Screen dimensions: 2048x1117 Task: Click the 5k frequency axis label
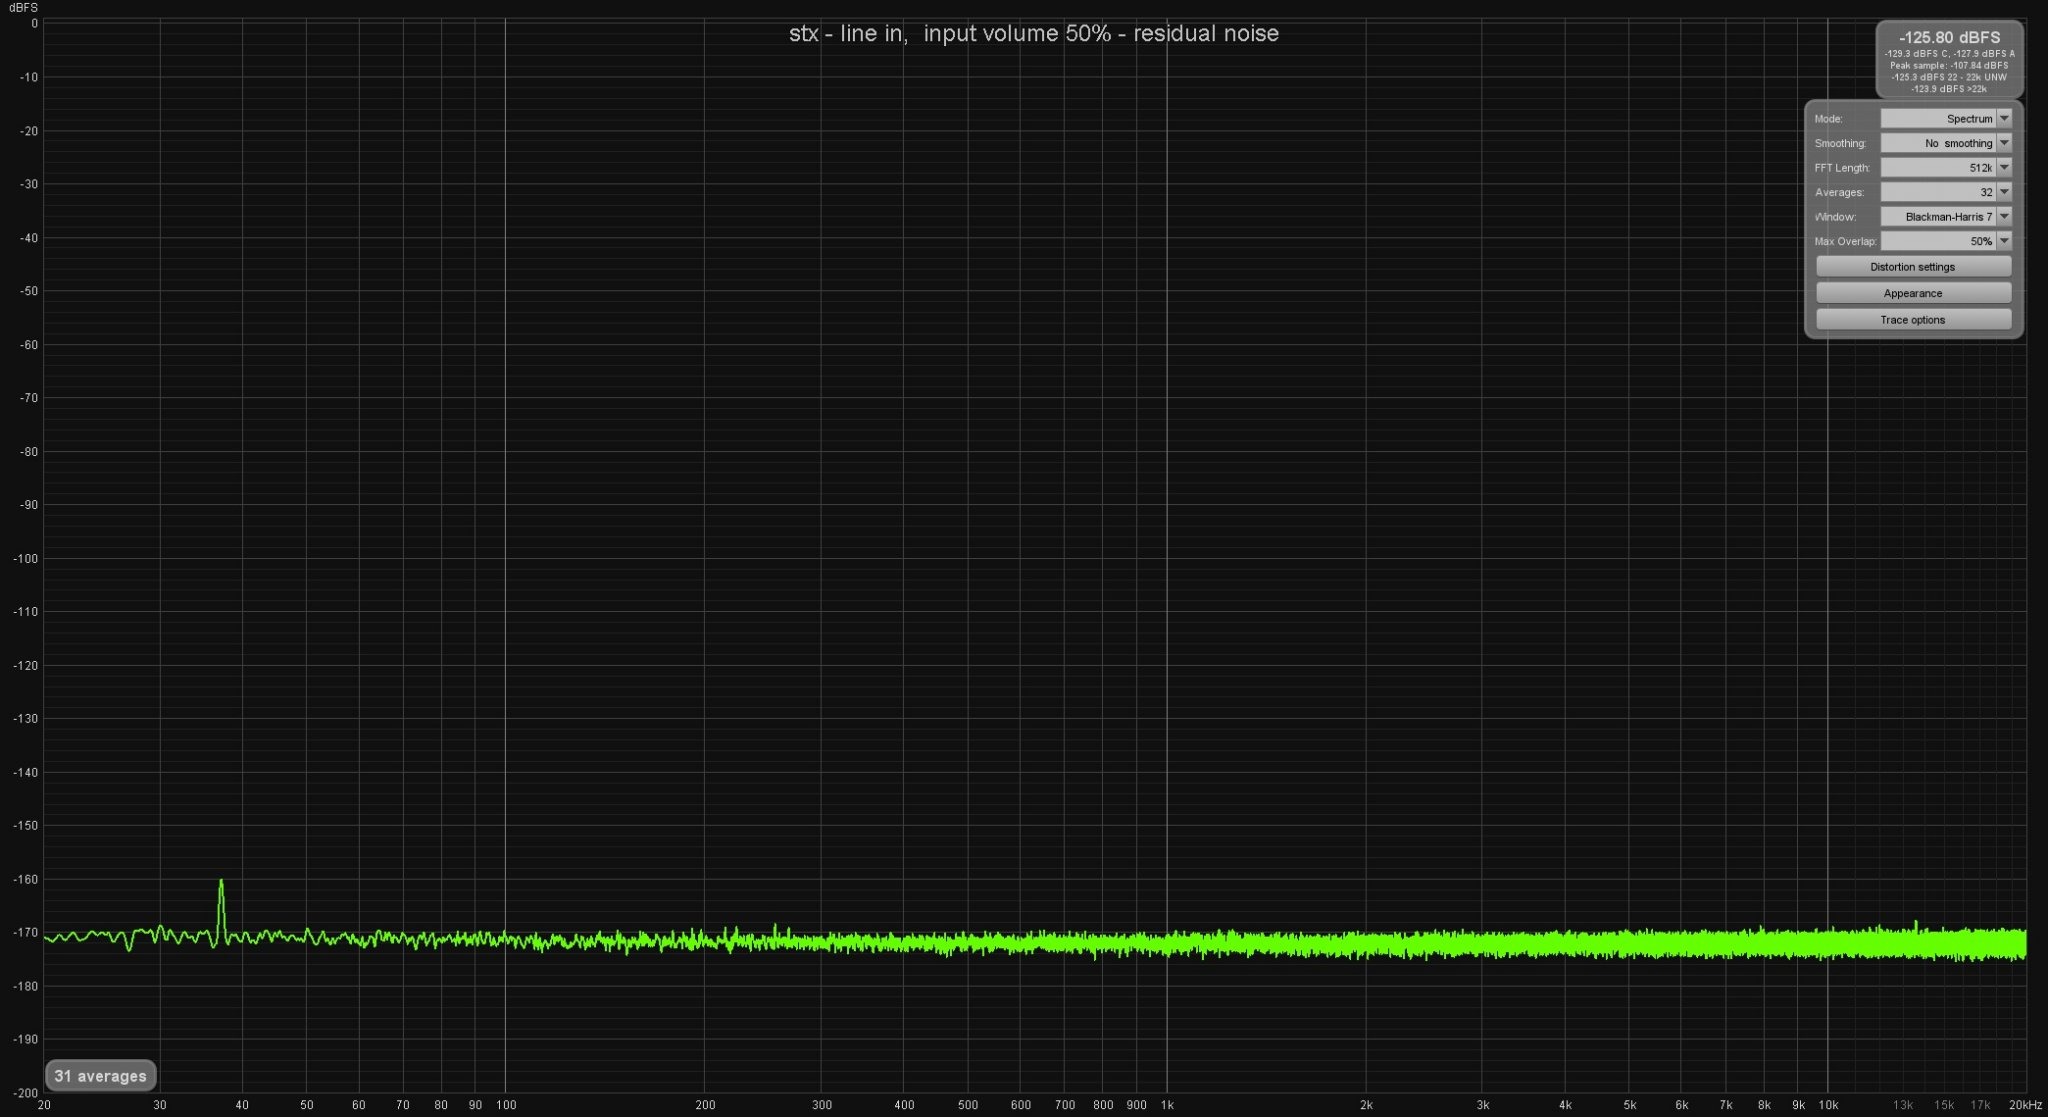click(x=1630, y=1105)
